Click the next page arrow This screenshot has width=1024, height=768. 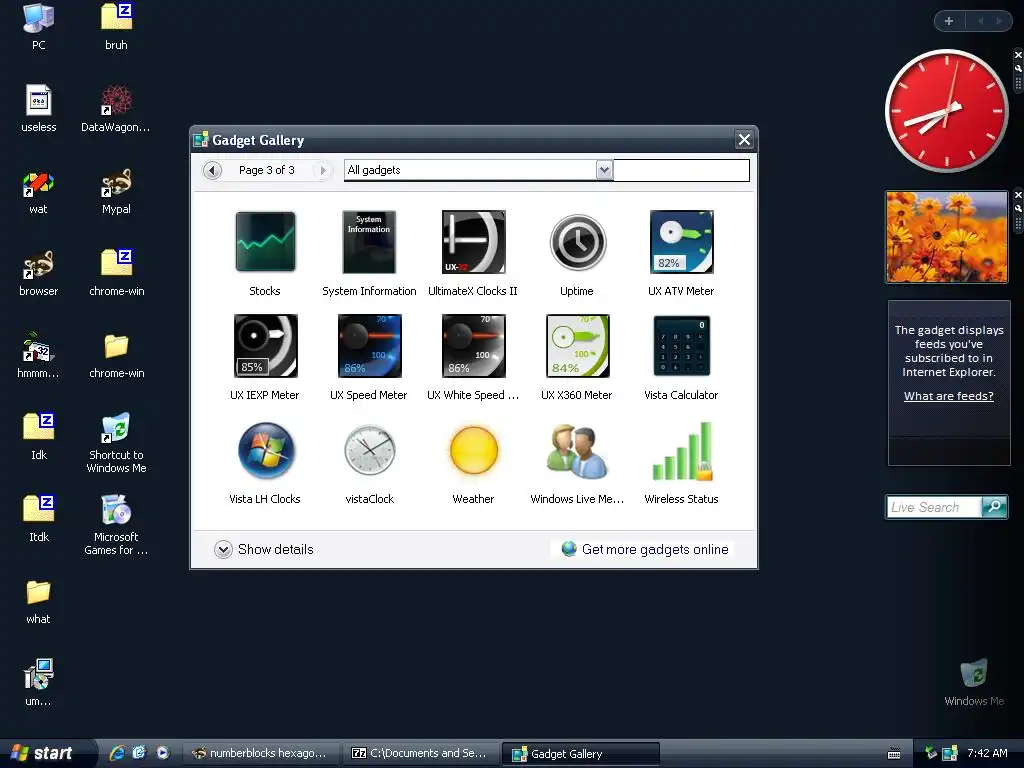coord(322,170)
